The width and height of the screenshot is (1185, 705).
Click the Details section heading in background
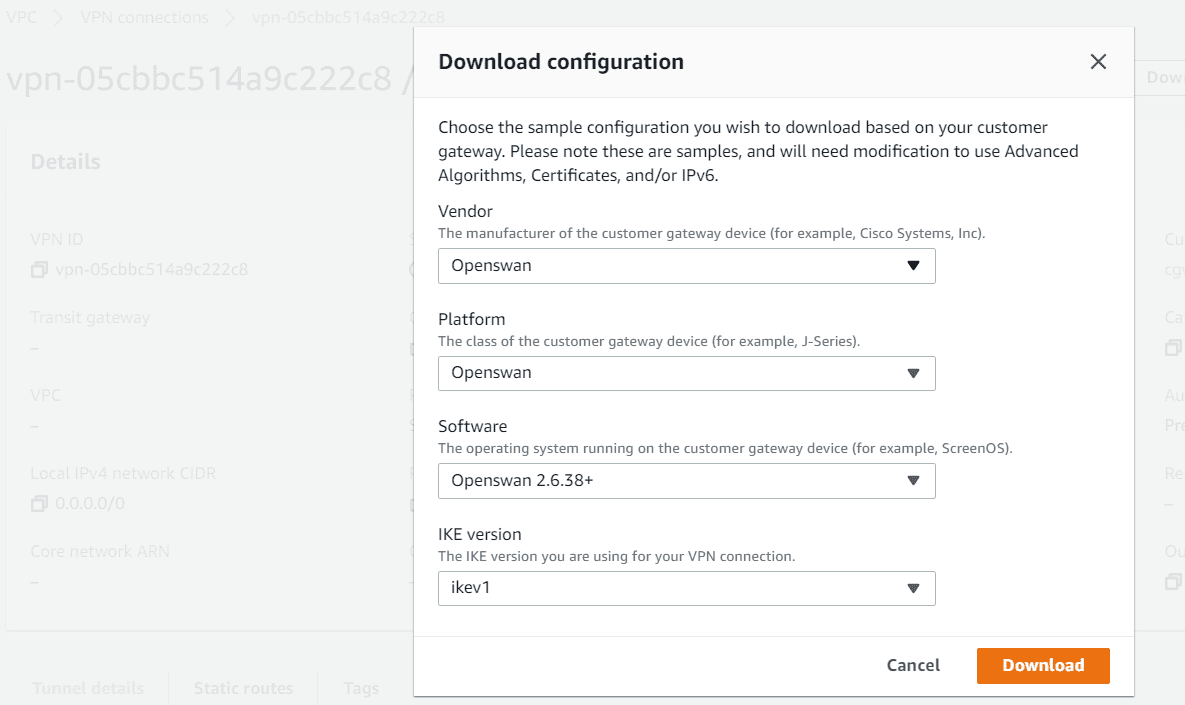66,162
